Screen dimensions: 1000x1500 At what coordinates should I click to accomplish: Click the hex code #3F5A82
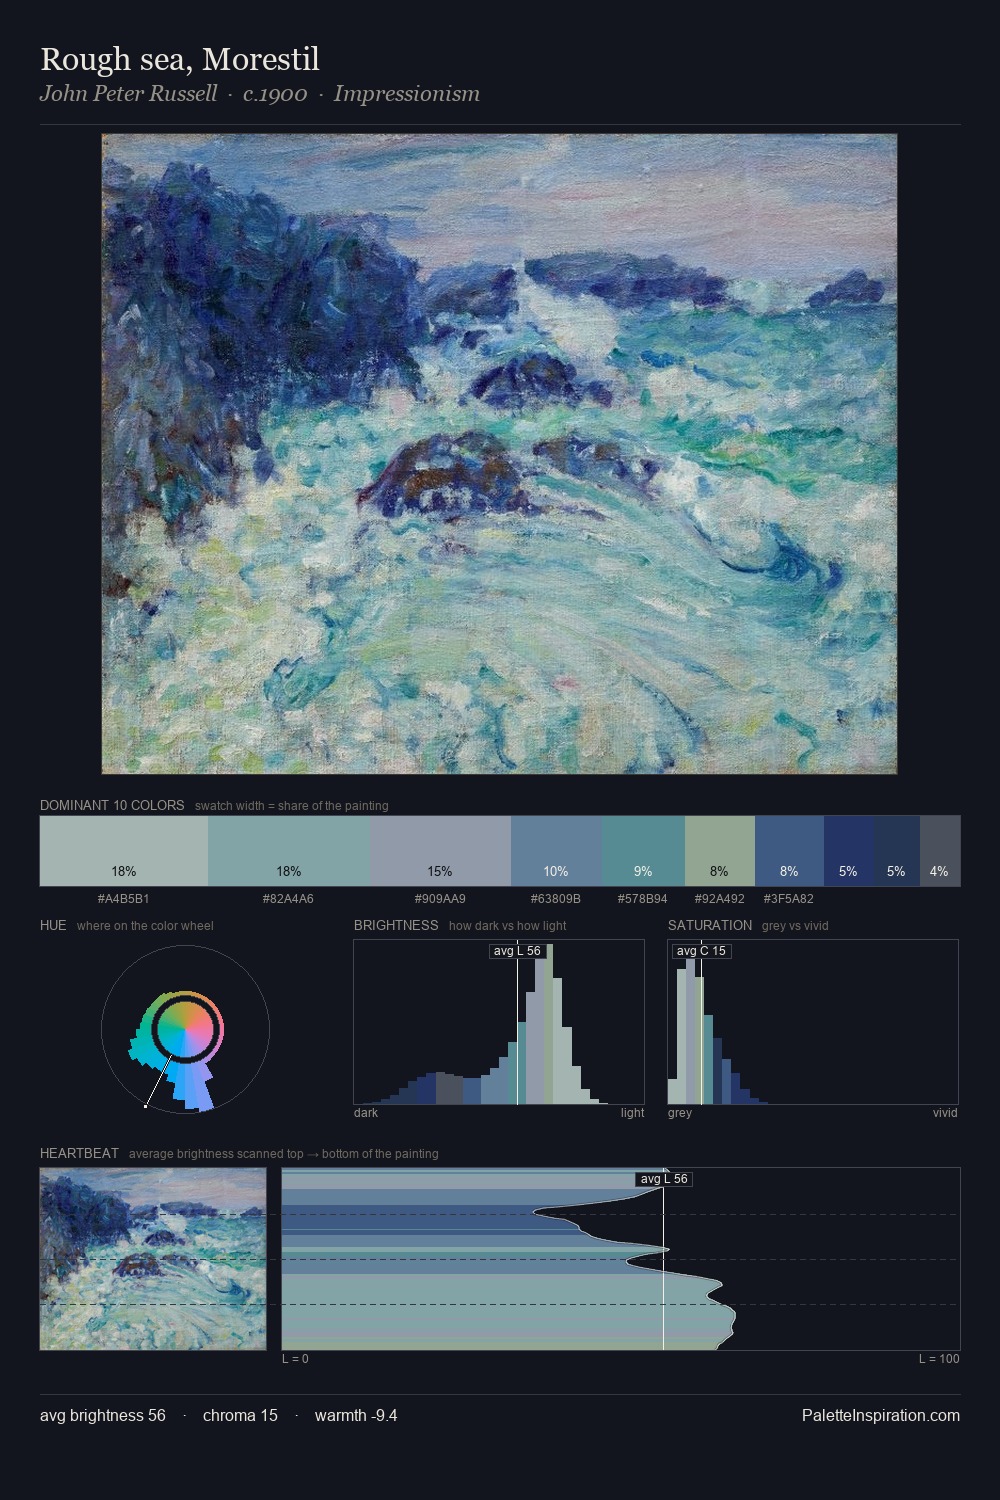click(789, 899)
